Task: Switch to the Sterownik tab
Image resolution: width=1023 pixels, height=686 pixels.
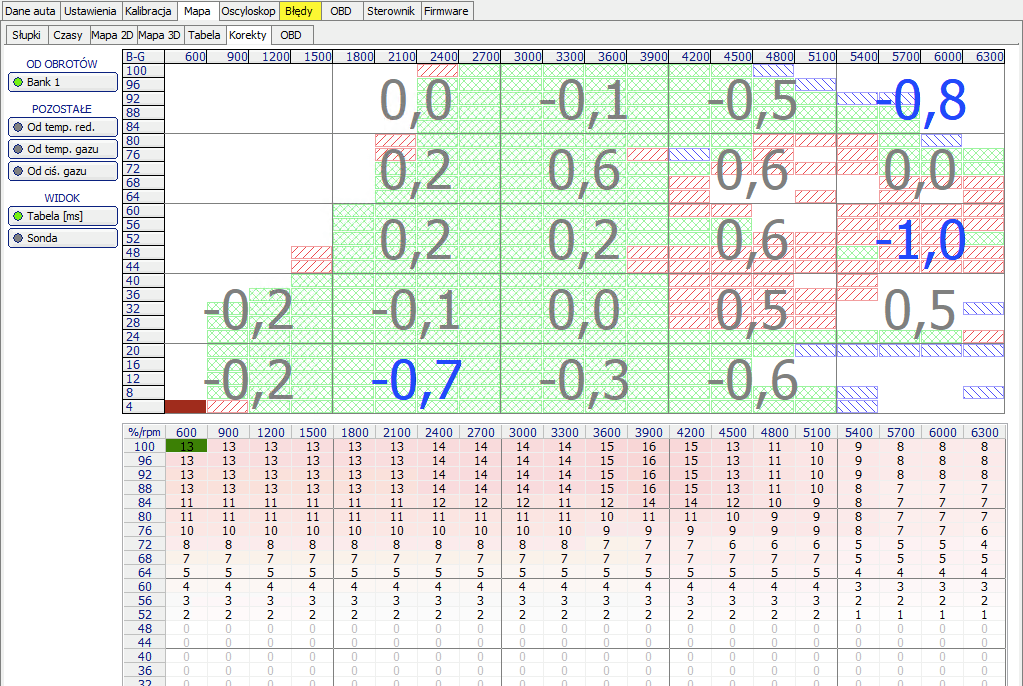Action: 391,11
